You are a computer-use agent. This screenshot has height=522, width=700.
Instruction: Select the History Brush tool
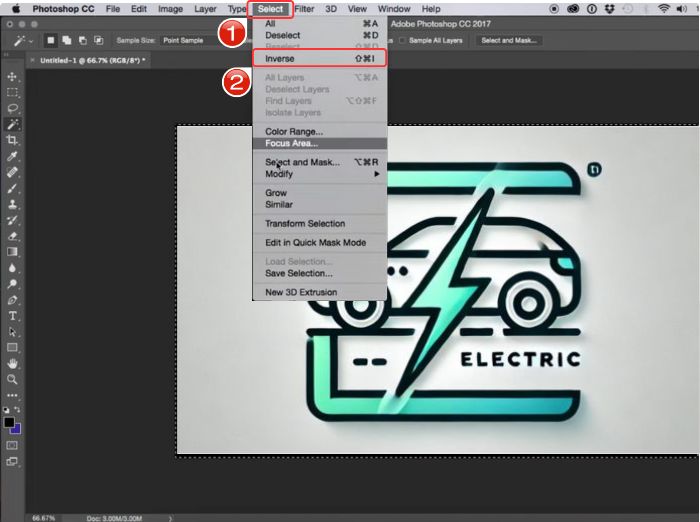pos(12,220)
